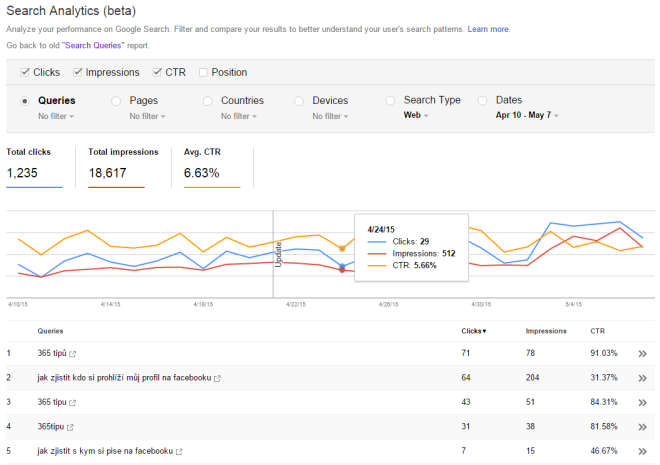Image resolution: width=660 pixels, height=465 pixels.
Task: Click the Total clicks summary box
Action: (34, 167)
